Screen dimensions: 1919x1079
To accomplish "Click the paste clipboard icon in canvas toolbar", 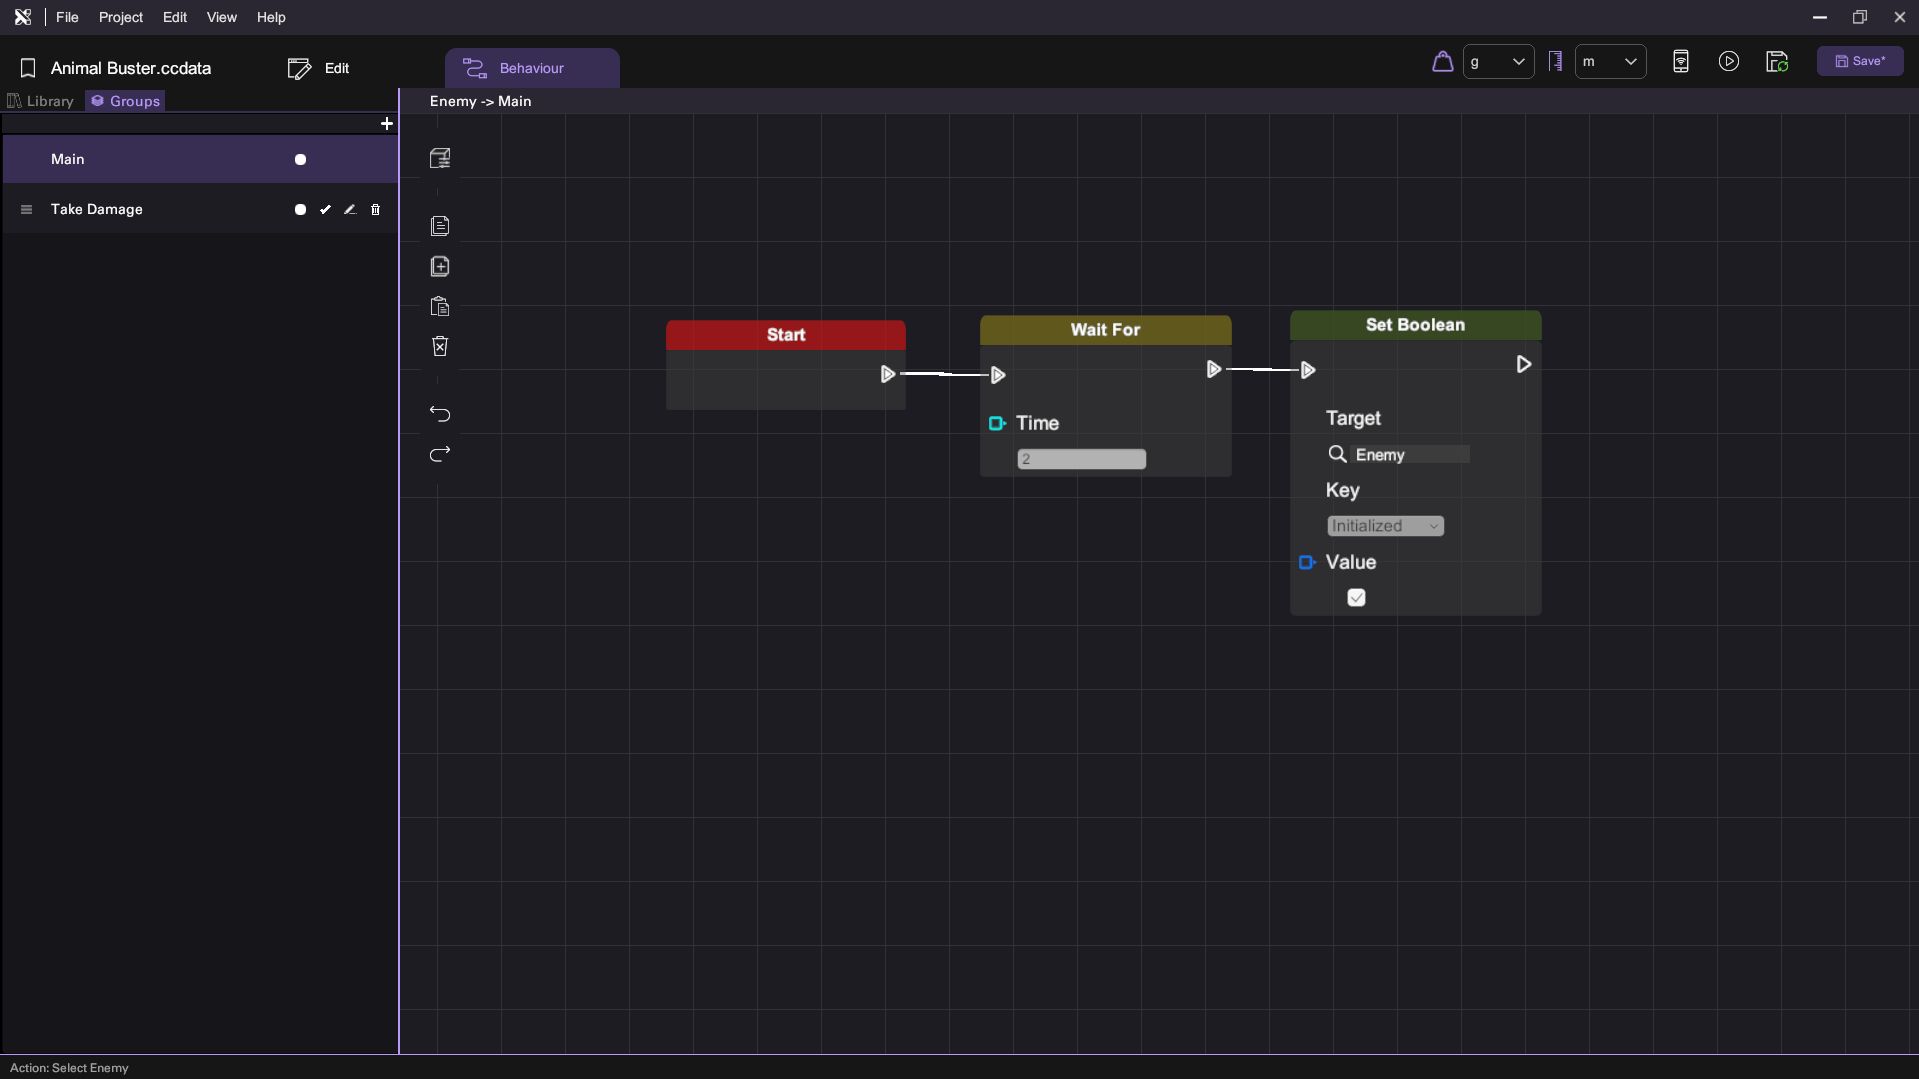I will (x=440, y=307).
